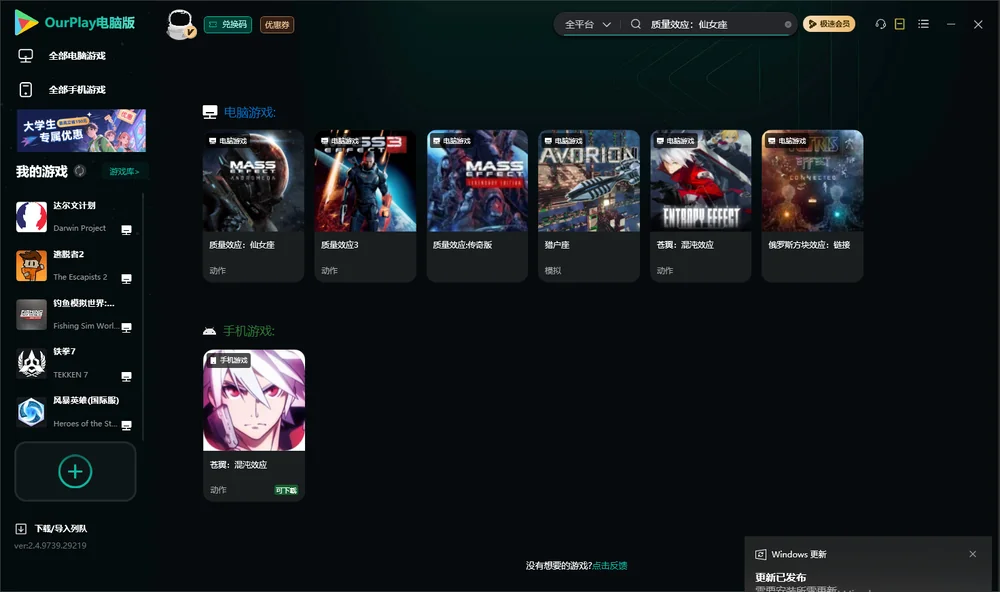Click PC platform icon on Fishing Sim row
Screen dimensions: 1000x592
[126, 327]
